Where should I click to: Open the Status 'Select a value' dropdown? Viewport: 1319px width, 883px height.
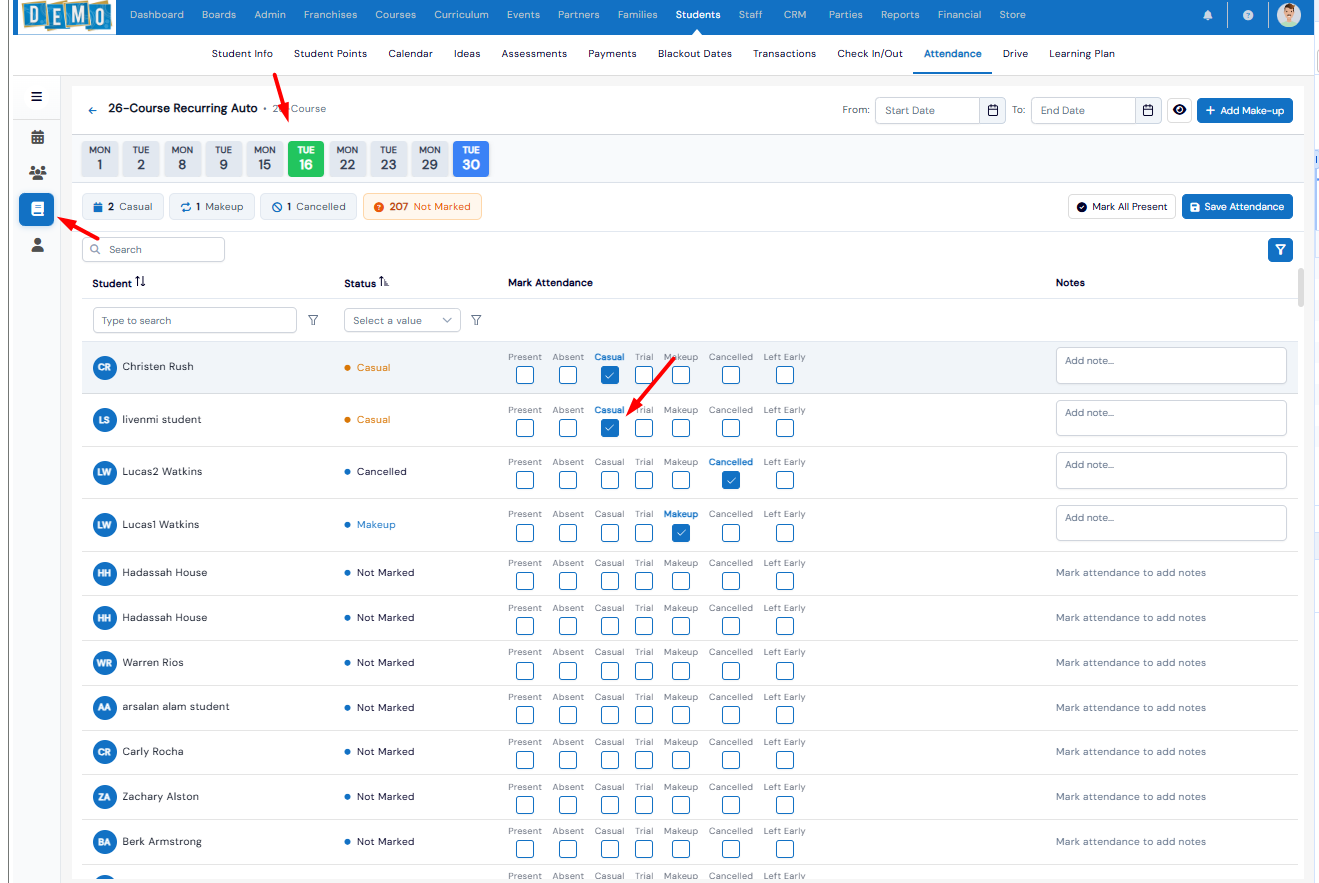(401, 320)
